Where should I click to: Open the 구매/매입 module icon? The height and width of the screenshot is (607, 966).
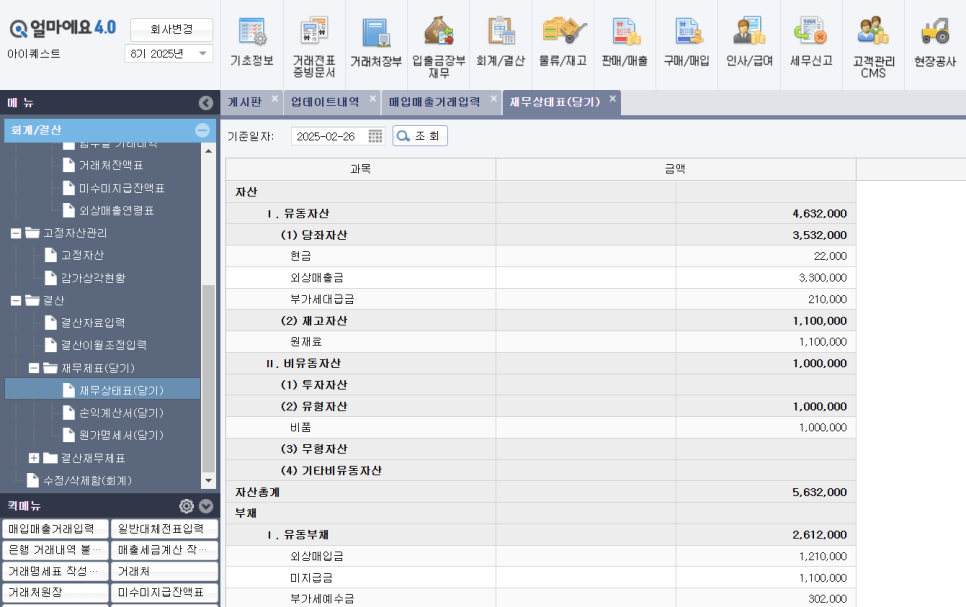(687, 43)
